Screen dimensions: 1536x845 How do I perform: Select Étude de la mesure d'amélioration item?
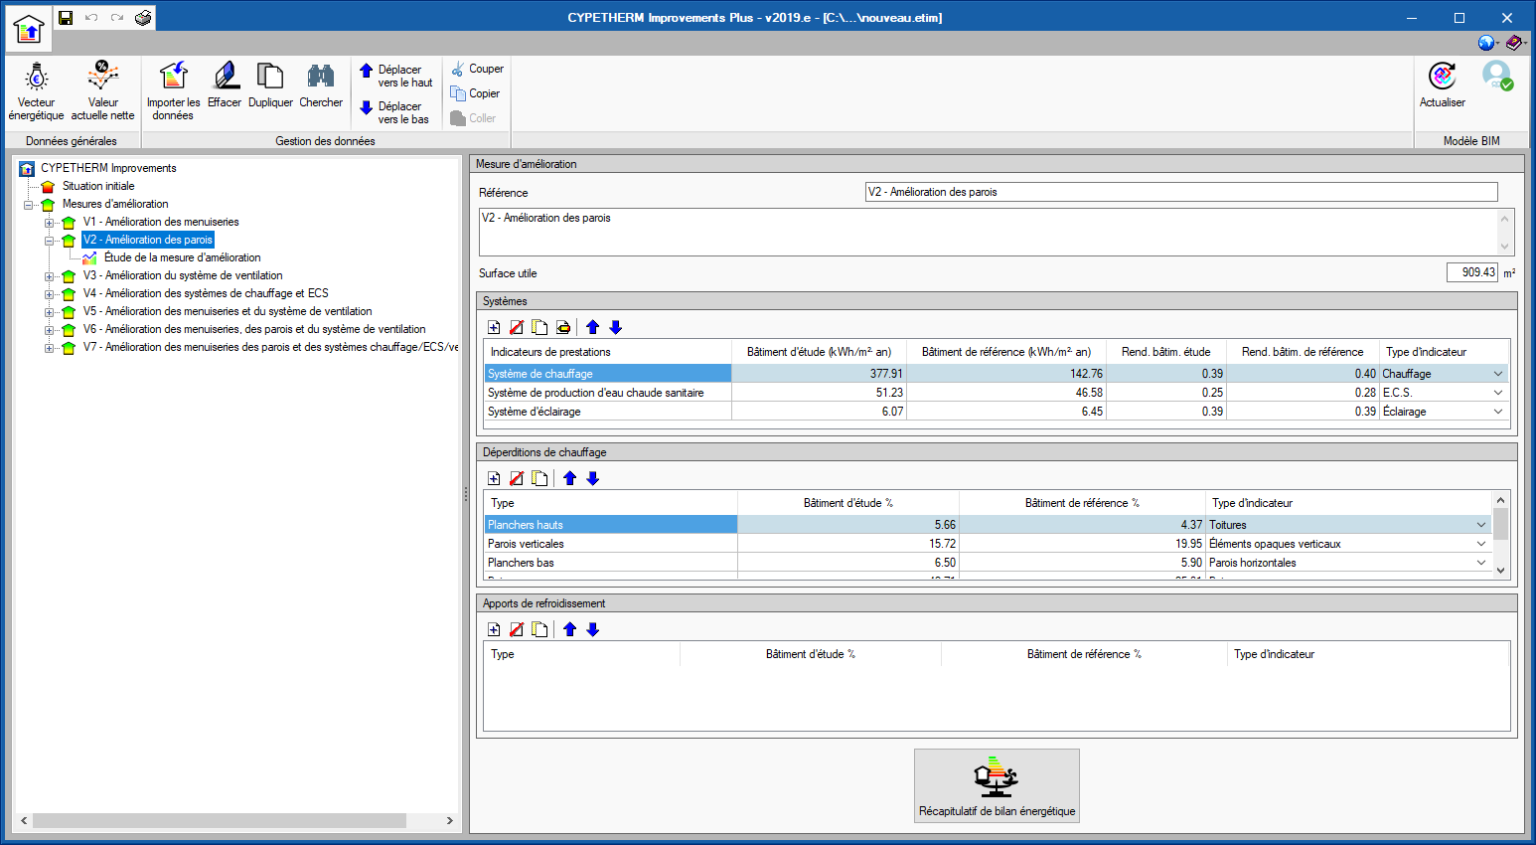pos(182,258)
